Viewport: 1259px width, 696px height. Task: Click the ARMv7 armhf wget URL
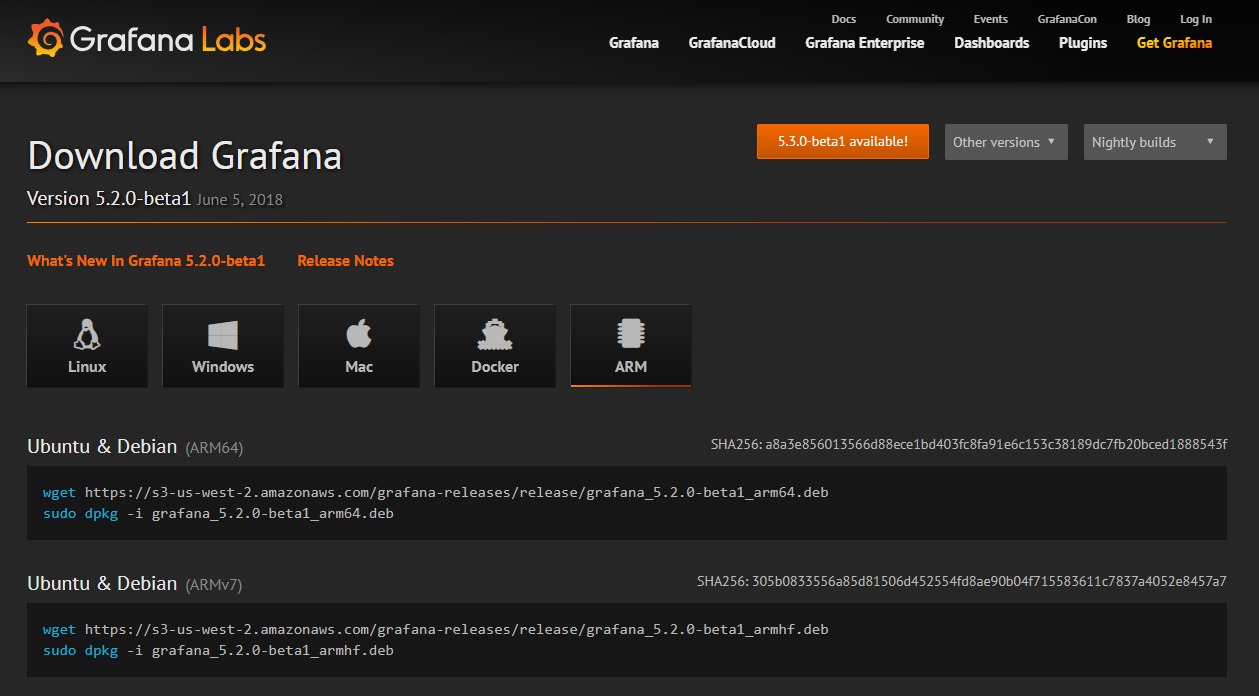(x=457, y=629)
